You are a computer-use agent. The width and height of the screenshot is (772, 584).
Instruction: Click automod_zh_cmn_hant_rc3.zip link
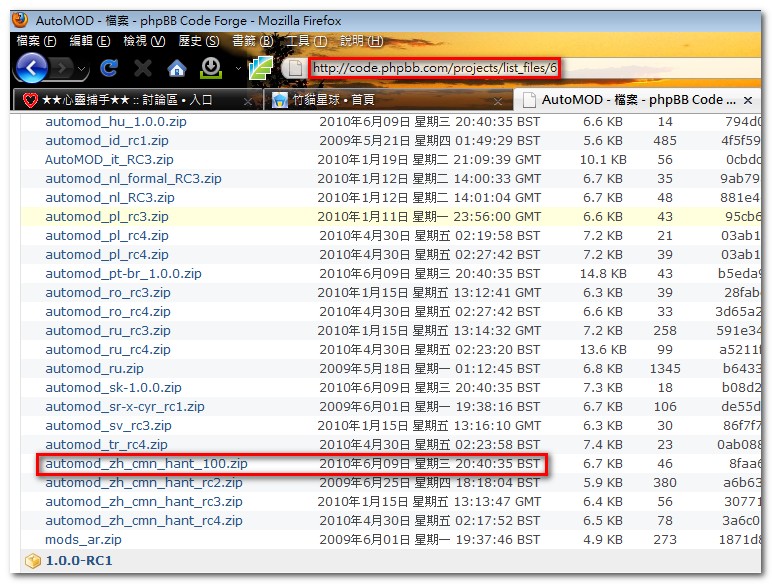[x=144, y=502]
